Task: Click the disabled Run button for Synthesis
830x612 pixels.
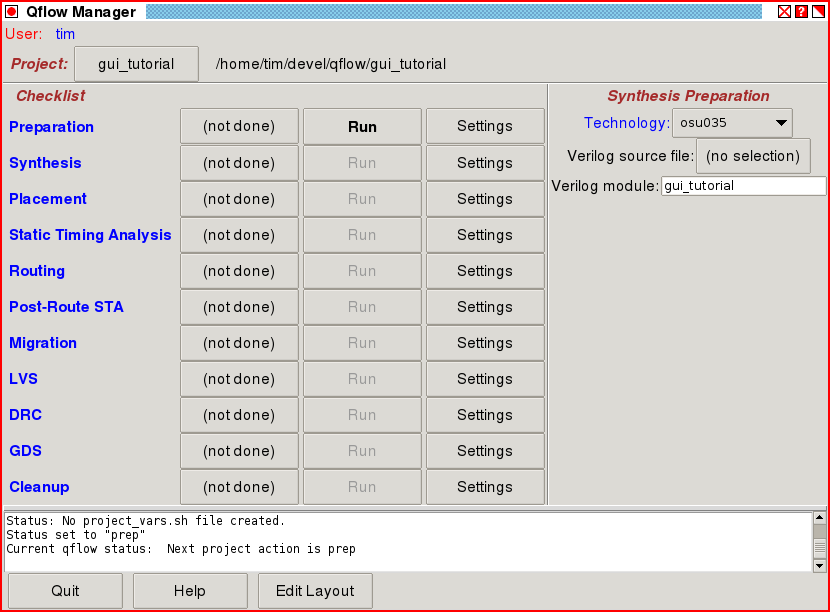Action: pos(362,163)
